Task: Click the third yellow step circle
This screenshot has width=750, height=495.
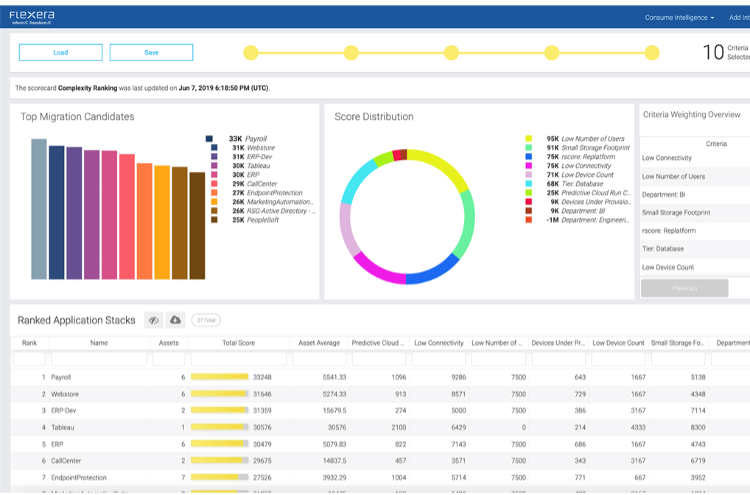Action: tap(451, 52)
